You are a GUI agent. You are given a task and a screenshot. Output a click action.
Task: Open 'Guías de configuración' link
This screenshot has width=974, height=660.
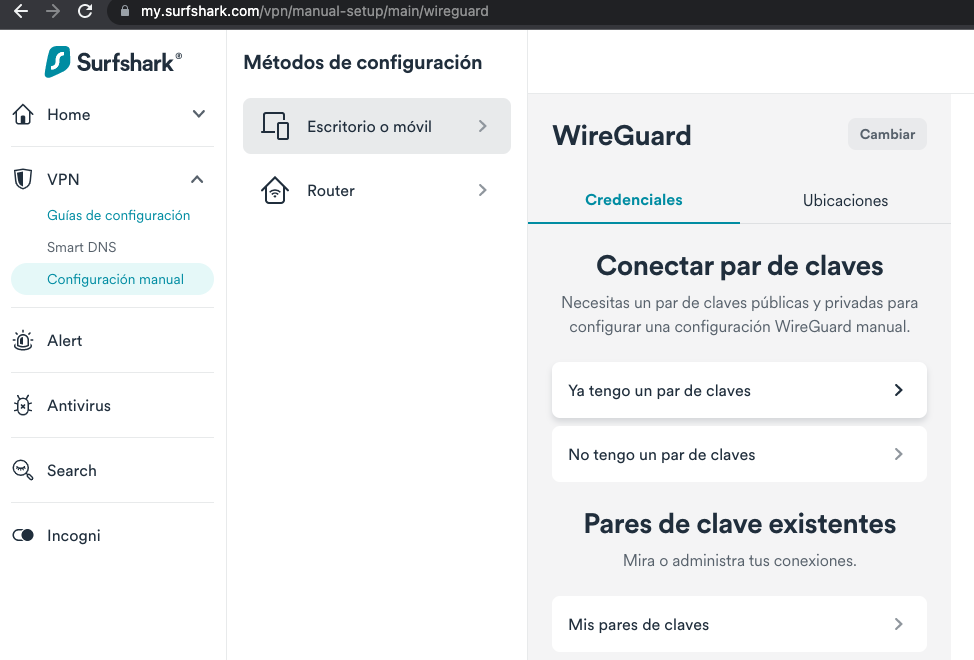tap(118, 215)
